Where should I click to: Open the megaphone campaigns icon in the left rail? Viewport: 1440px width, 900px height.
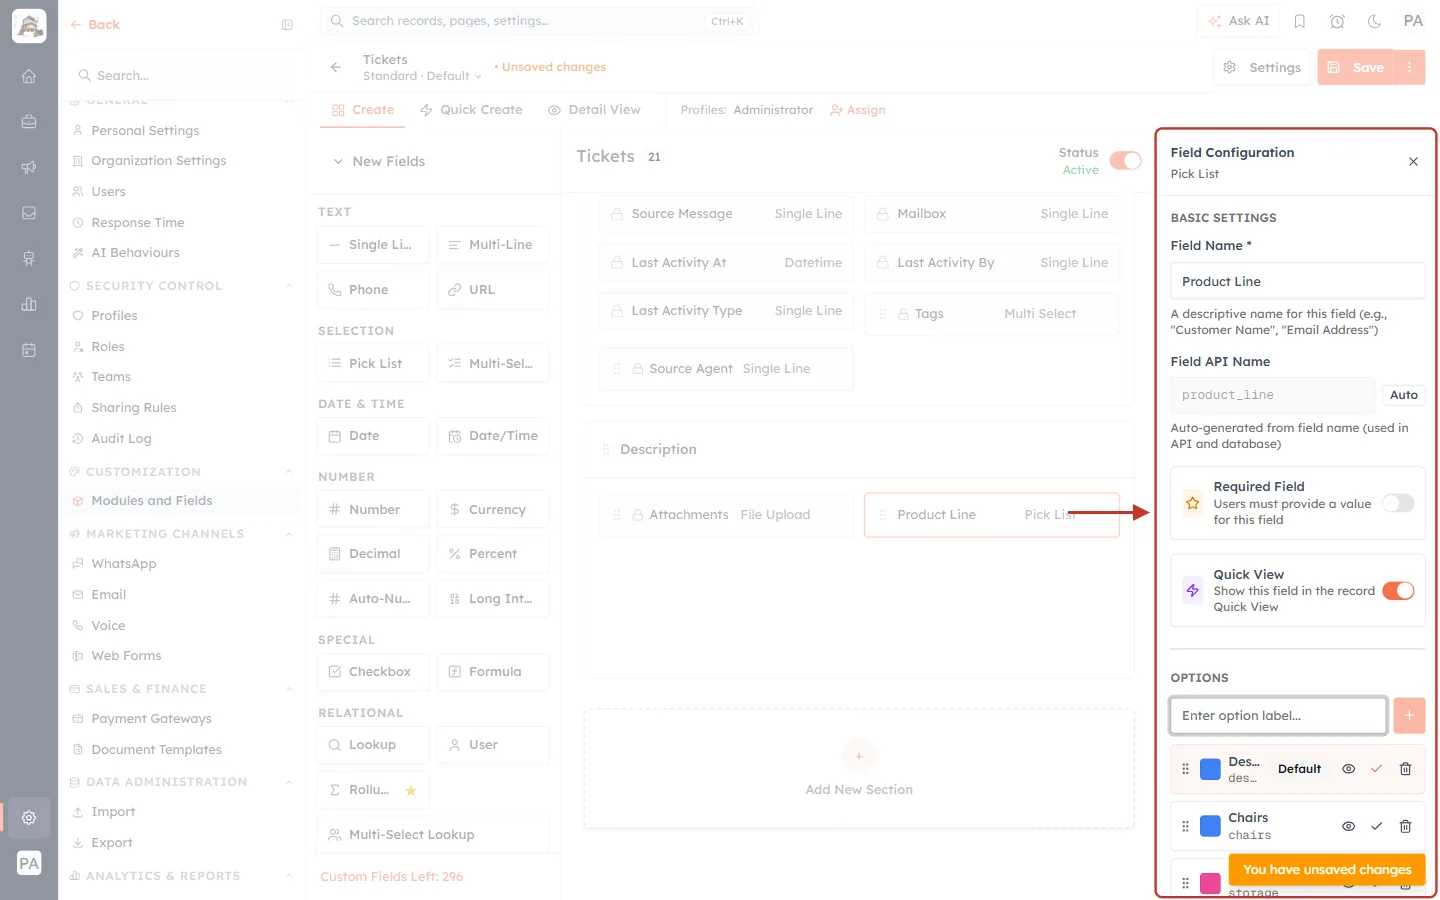coord(29,168)
